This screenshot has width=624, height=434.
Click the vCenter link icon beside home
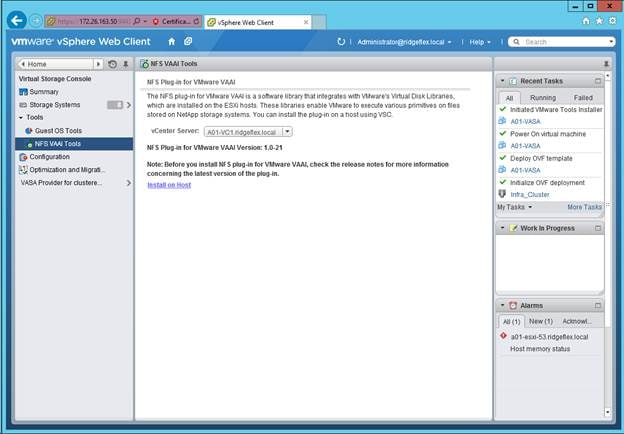[x=188, y=41]
